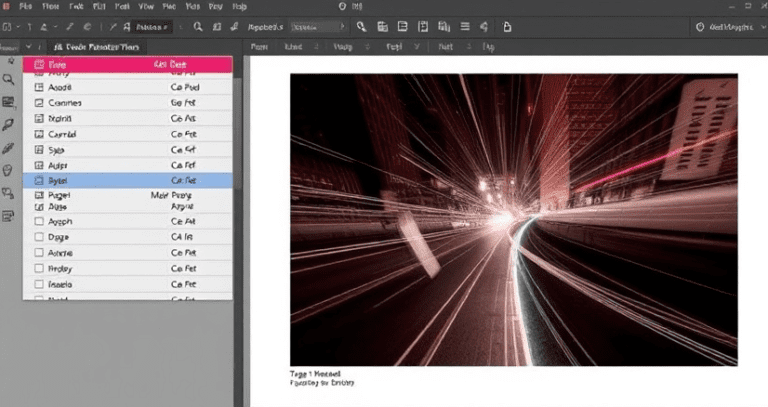Open the Help menu in menu bar

pyautogui.click(x=238, y=6)
